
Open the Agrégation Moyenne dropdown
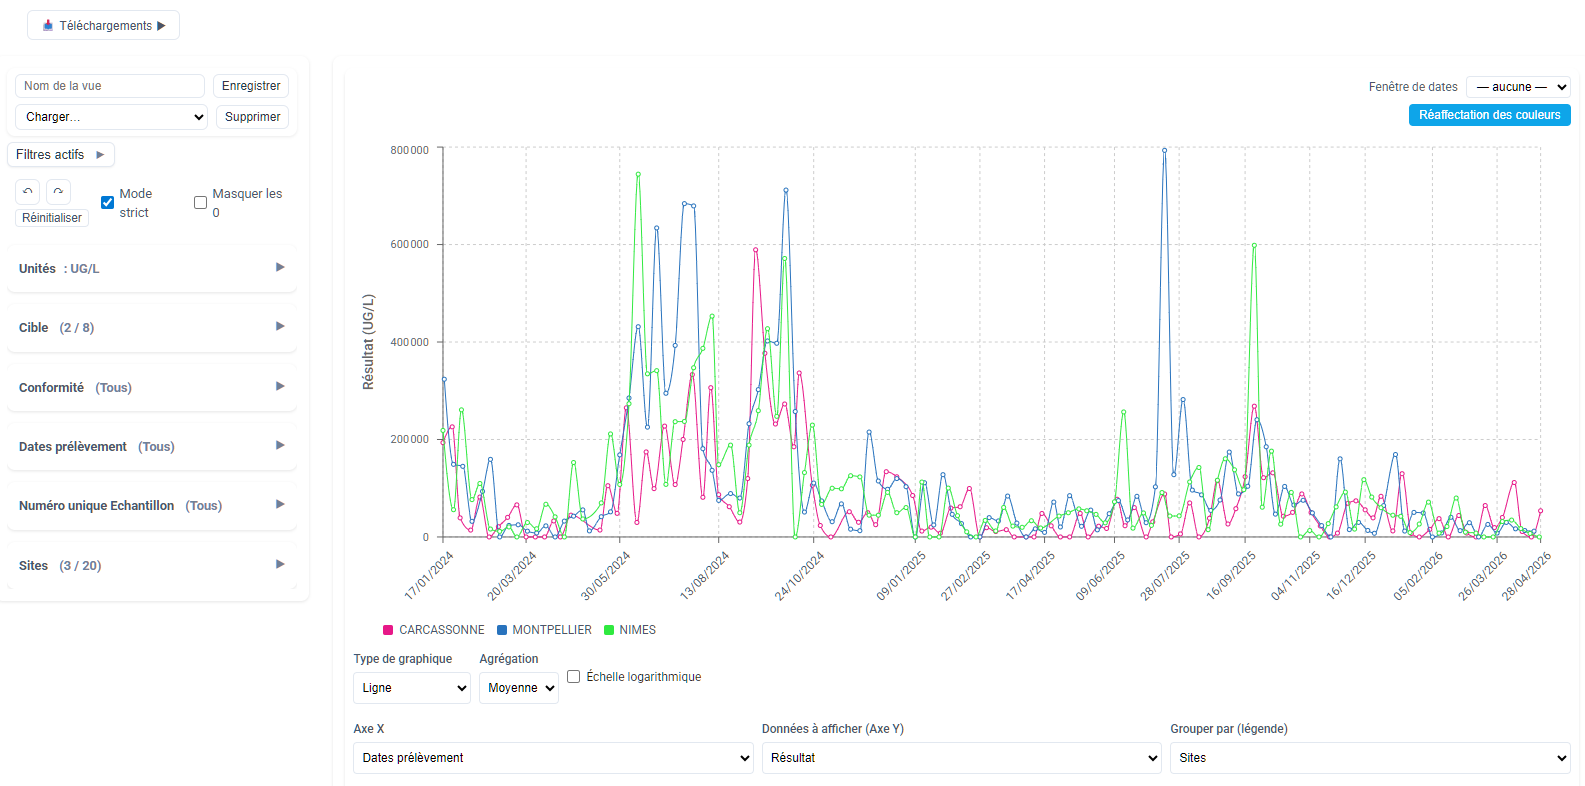pos(519,688)
